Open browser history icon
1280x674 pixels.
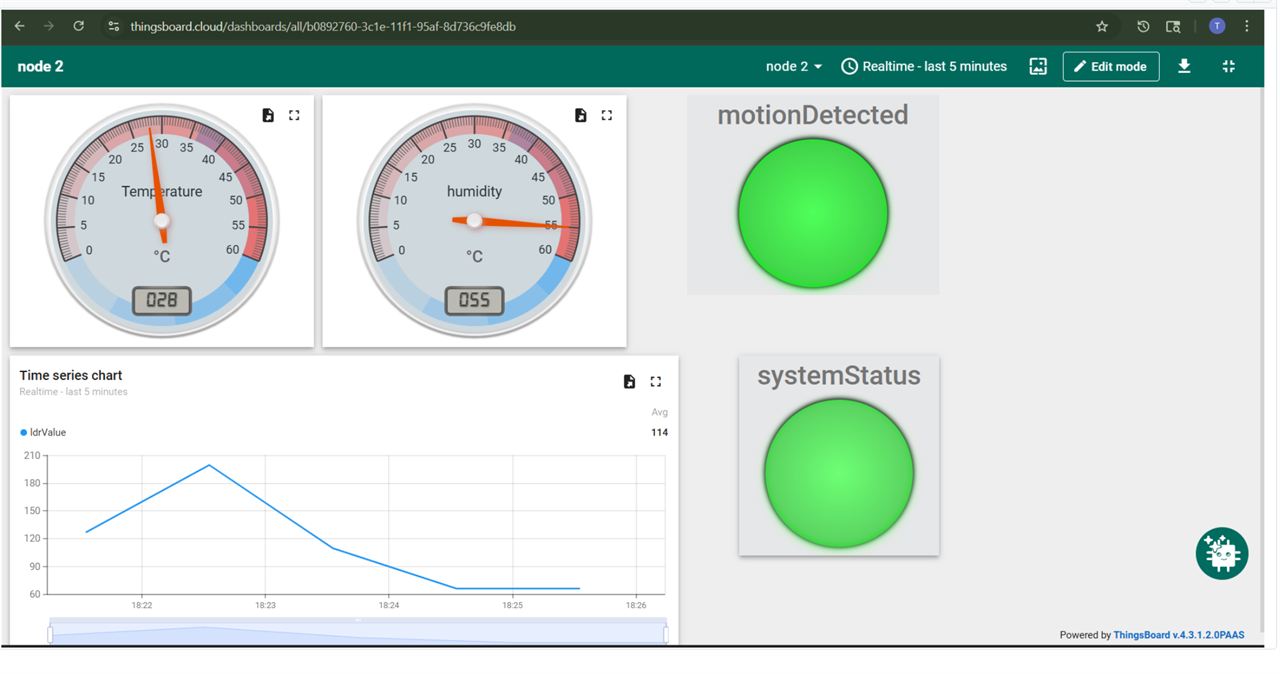pos(1143,26)
